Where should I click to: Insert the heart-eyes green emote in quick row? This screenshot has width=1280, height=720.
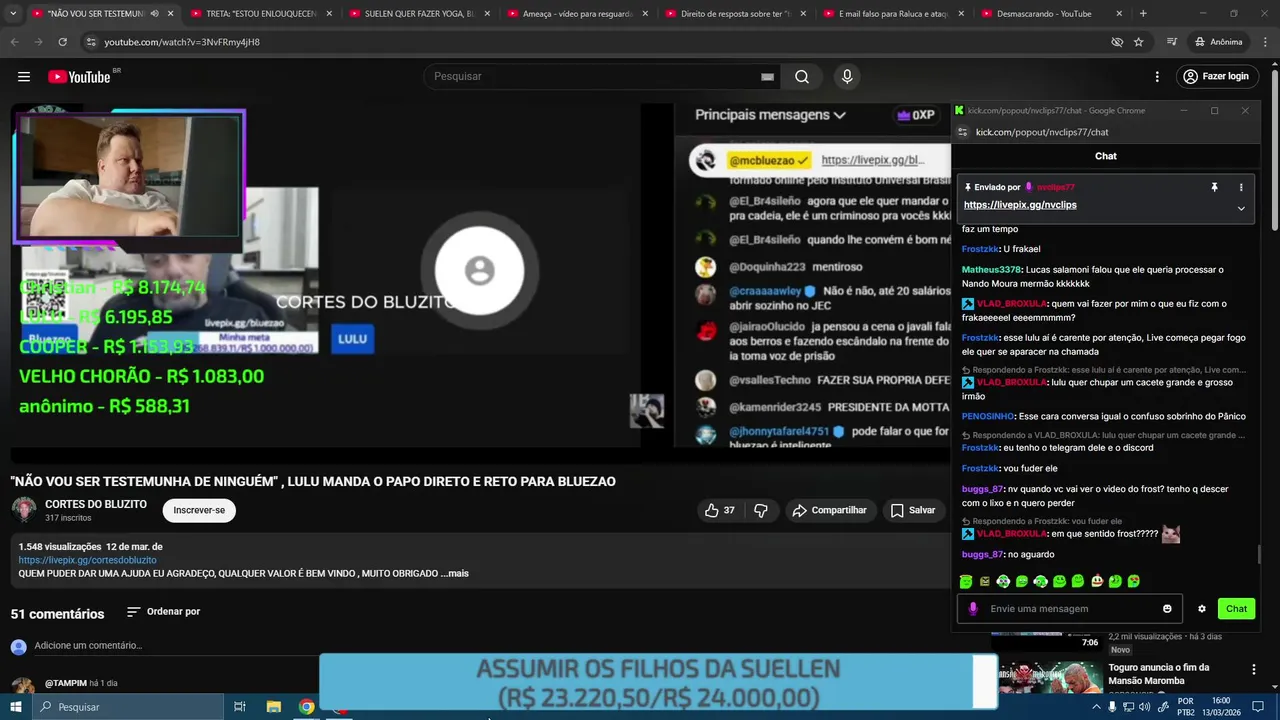[x=1134, y=581]
